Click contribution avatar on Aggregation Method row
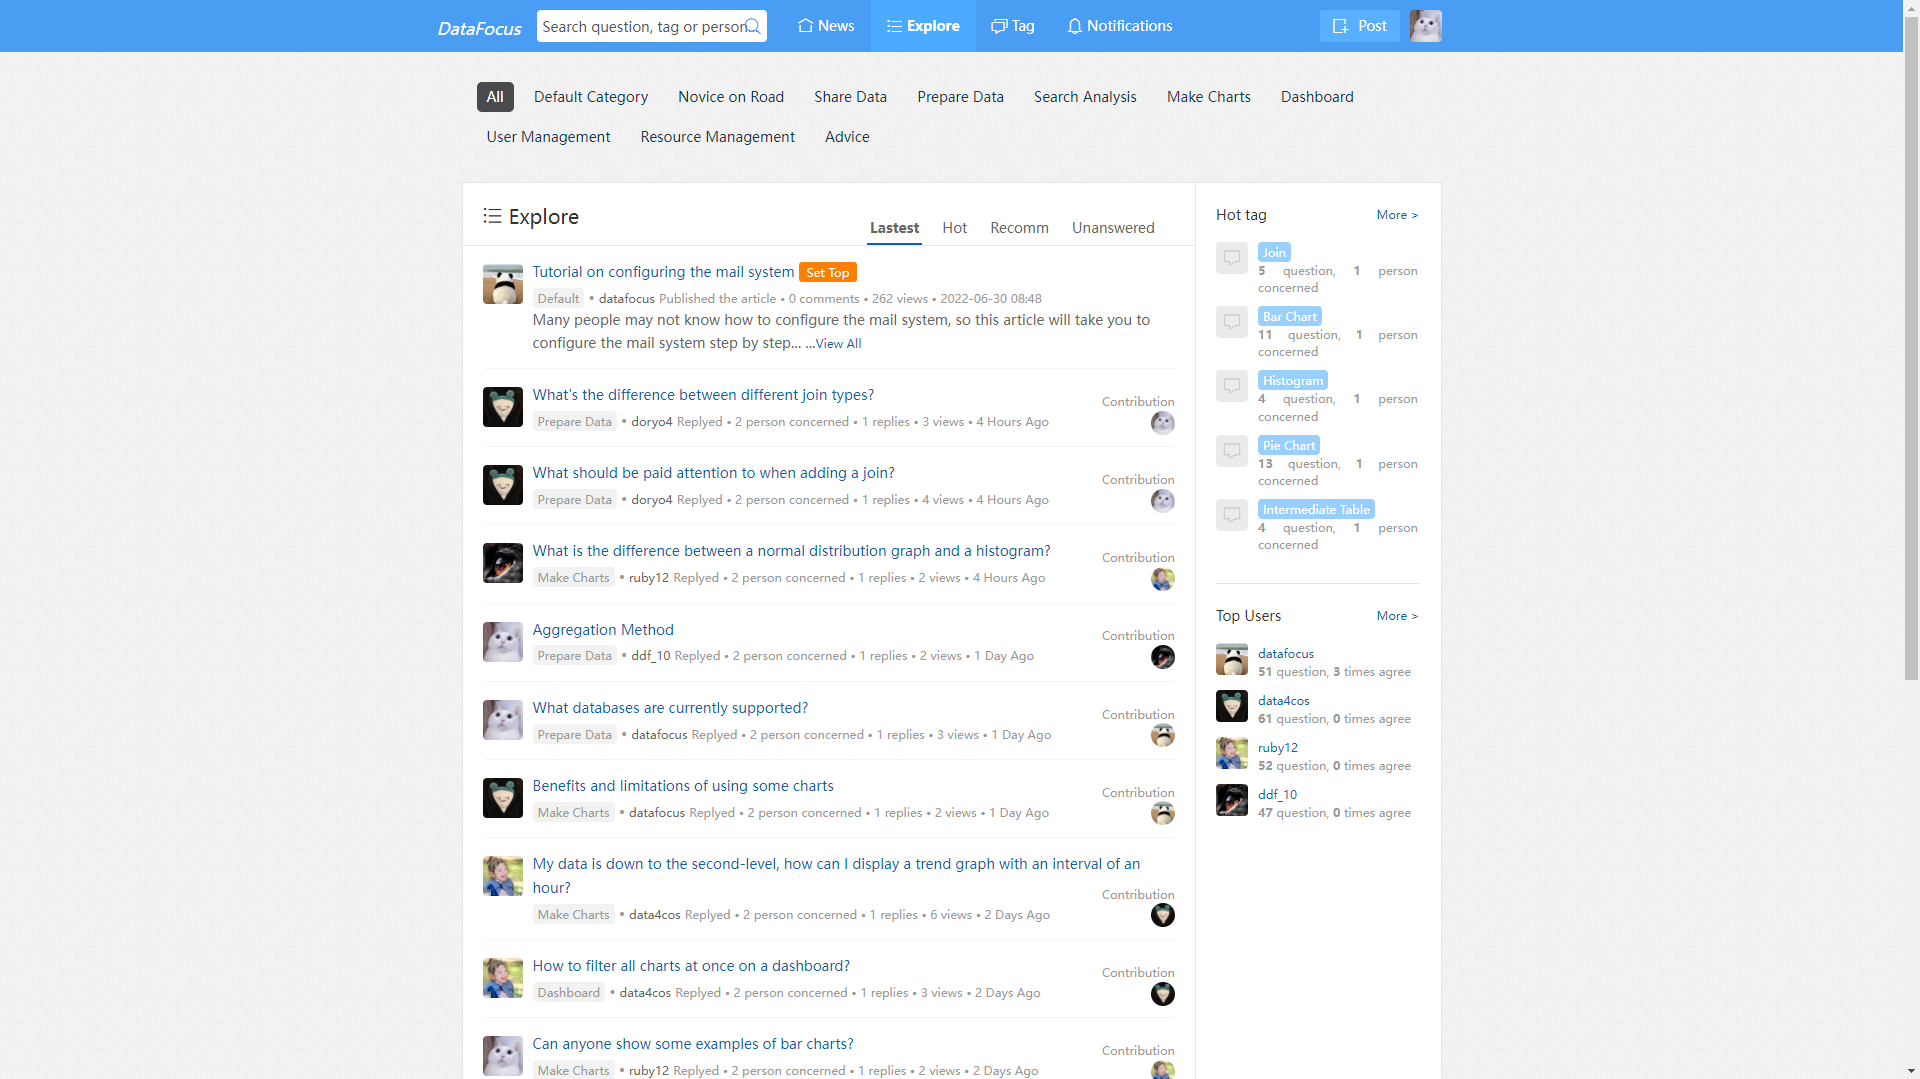The width and height of the screenshot is (1920, 1079). (1163, 657)
